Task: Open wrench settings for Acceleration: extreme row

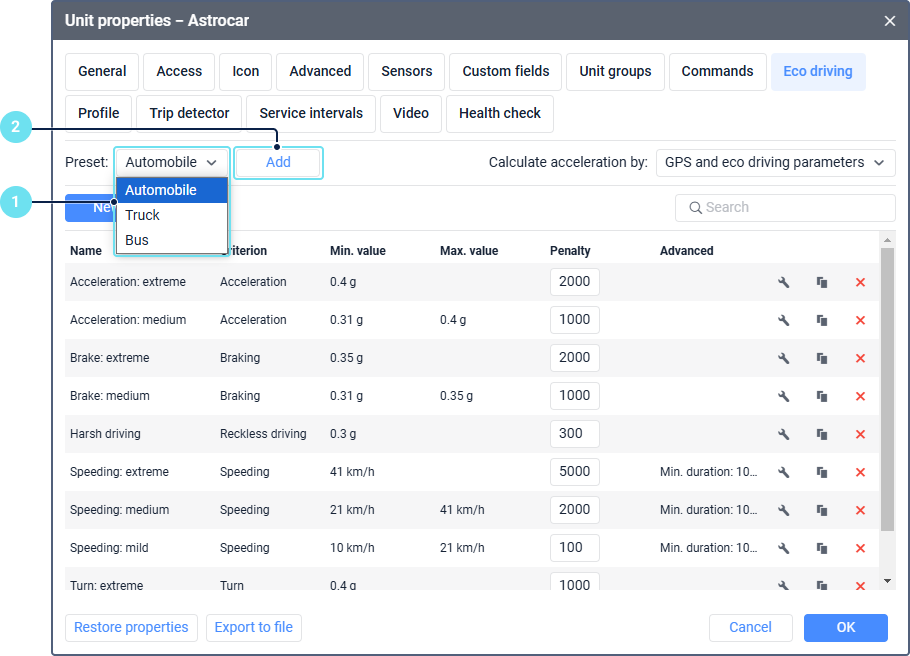Action: pyautogui.click(x=784, y=282)
